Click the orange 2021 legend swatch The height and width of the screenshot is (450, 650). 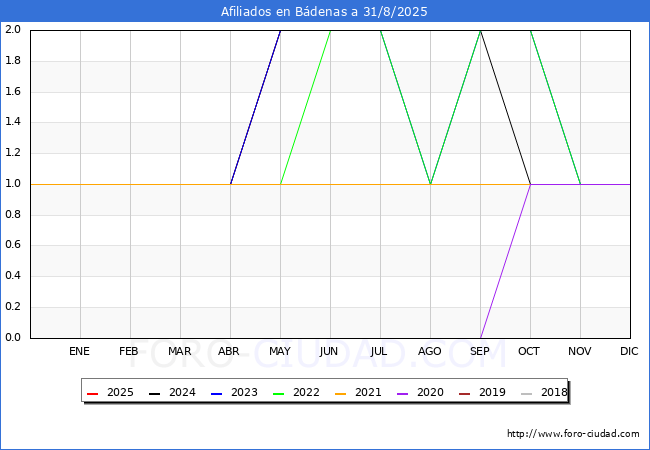[x=340, y=394]
